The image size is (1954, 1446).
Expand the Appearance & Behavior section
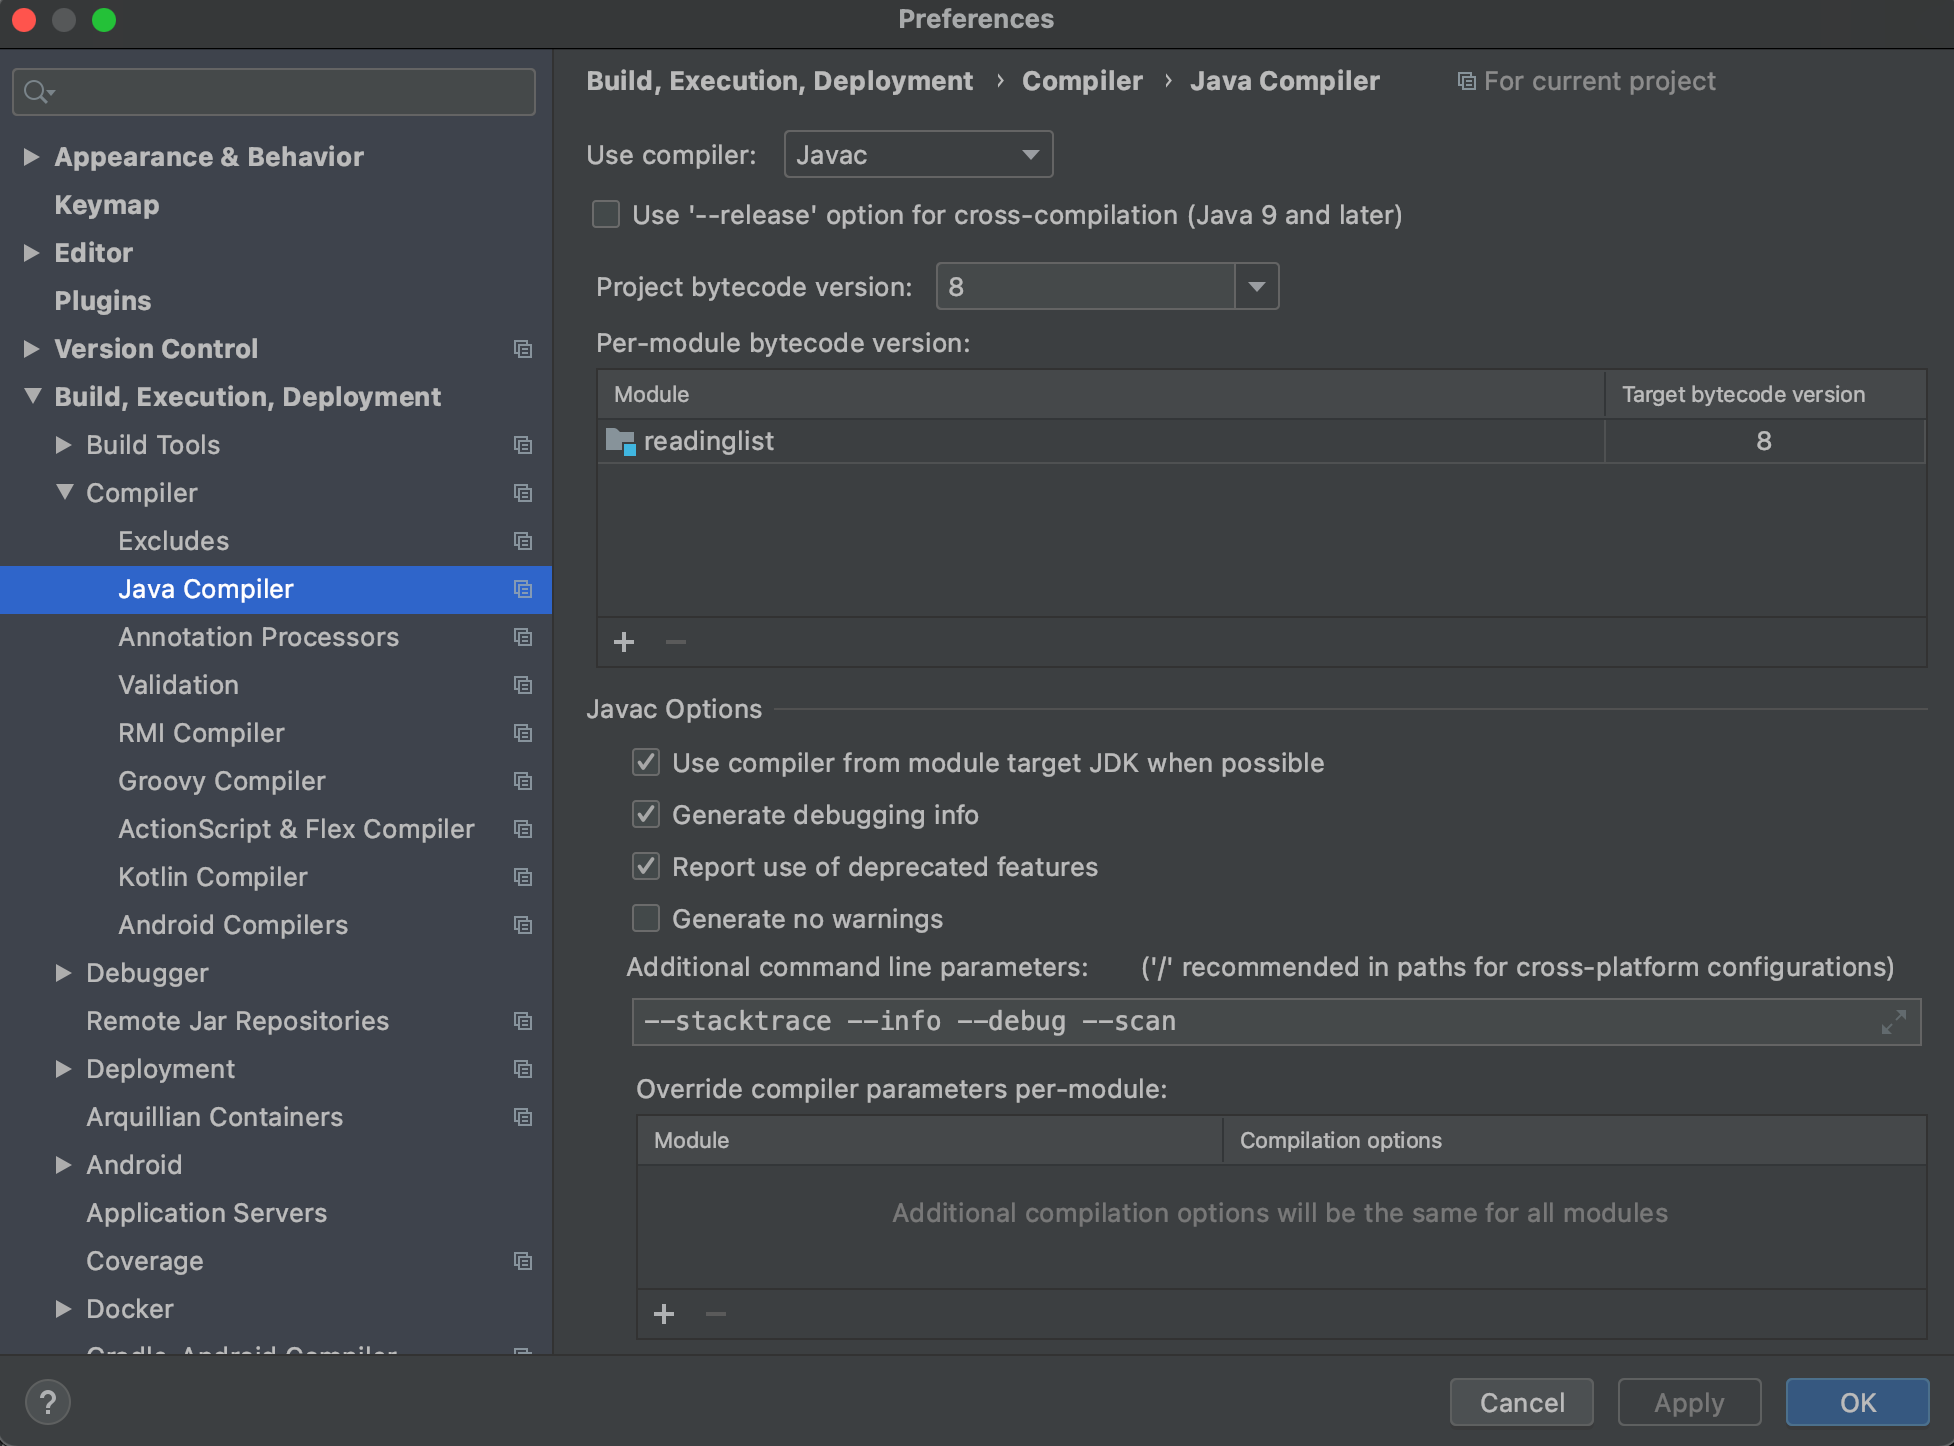click(32, 157)
